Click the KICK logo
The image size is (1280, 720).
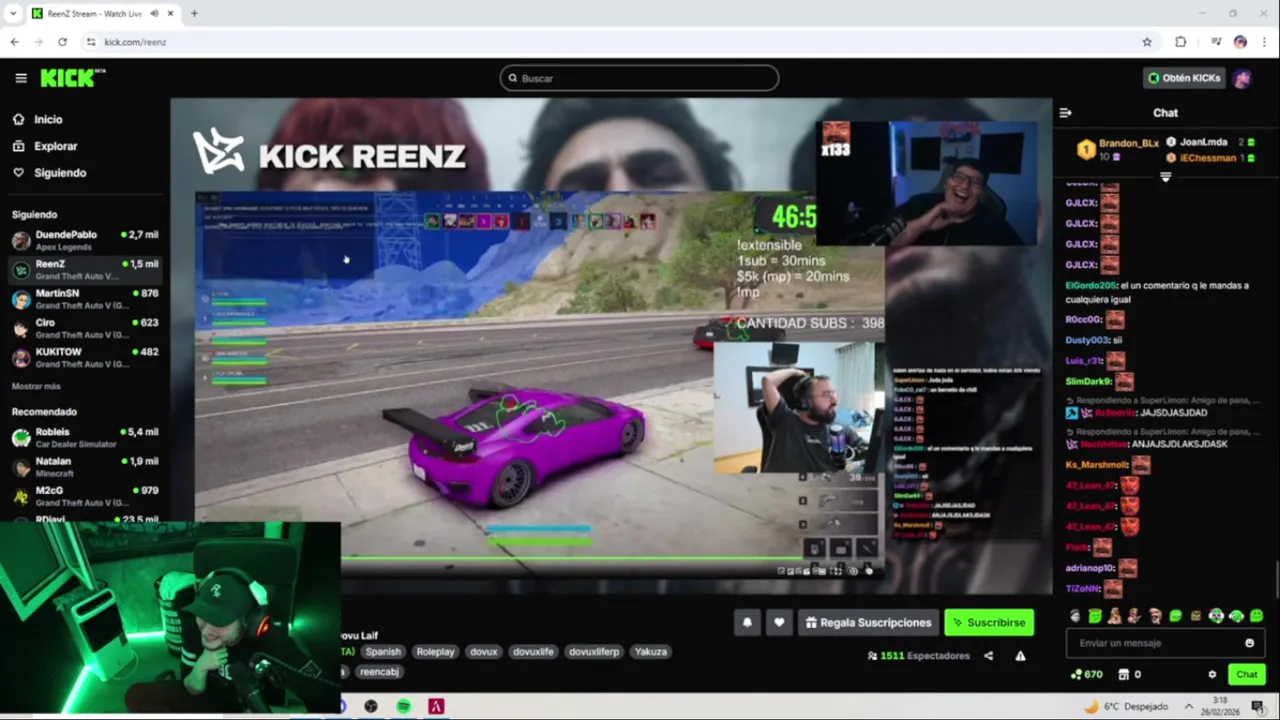[72, 78]
